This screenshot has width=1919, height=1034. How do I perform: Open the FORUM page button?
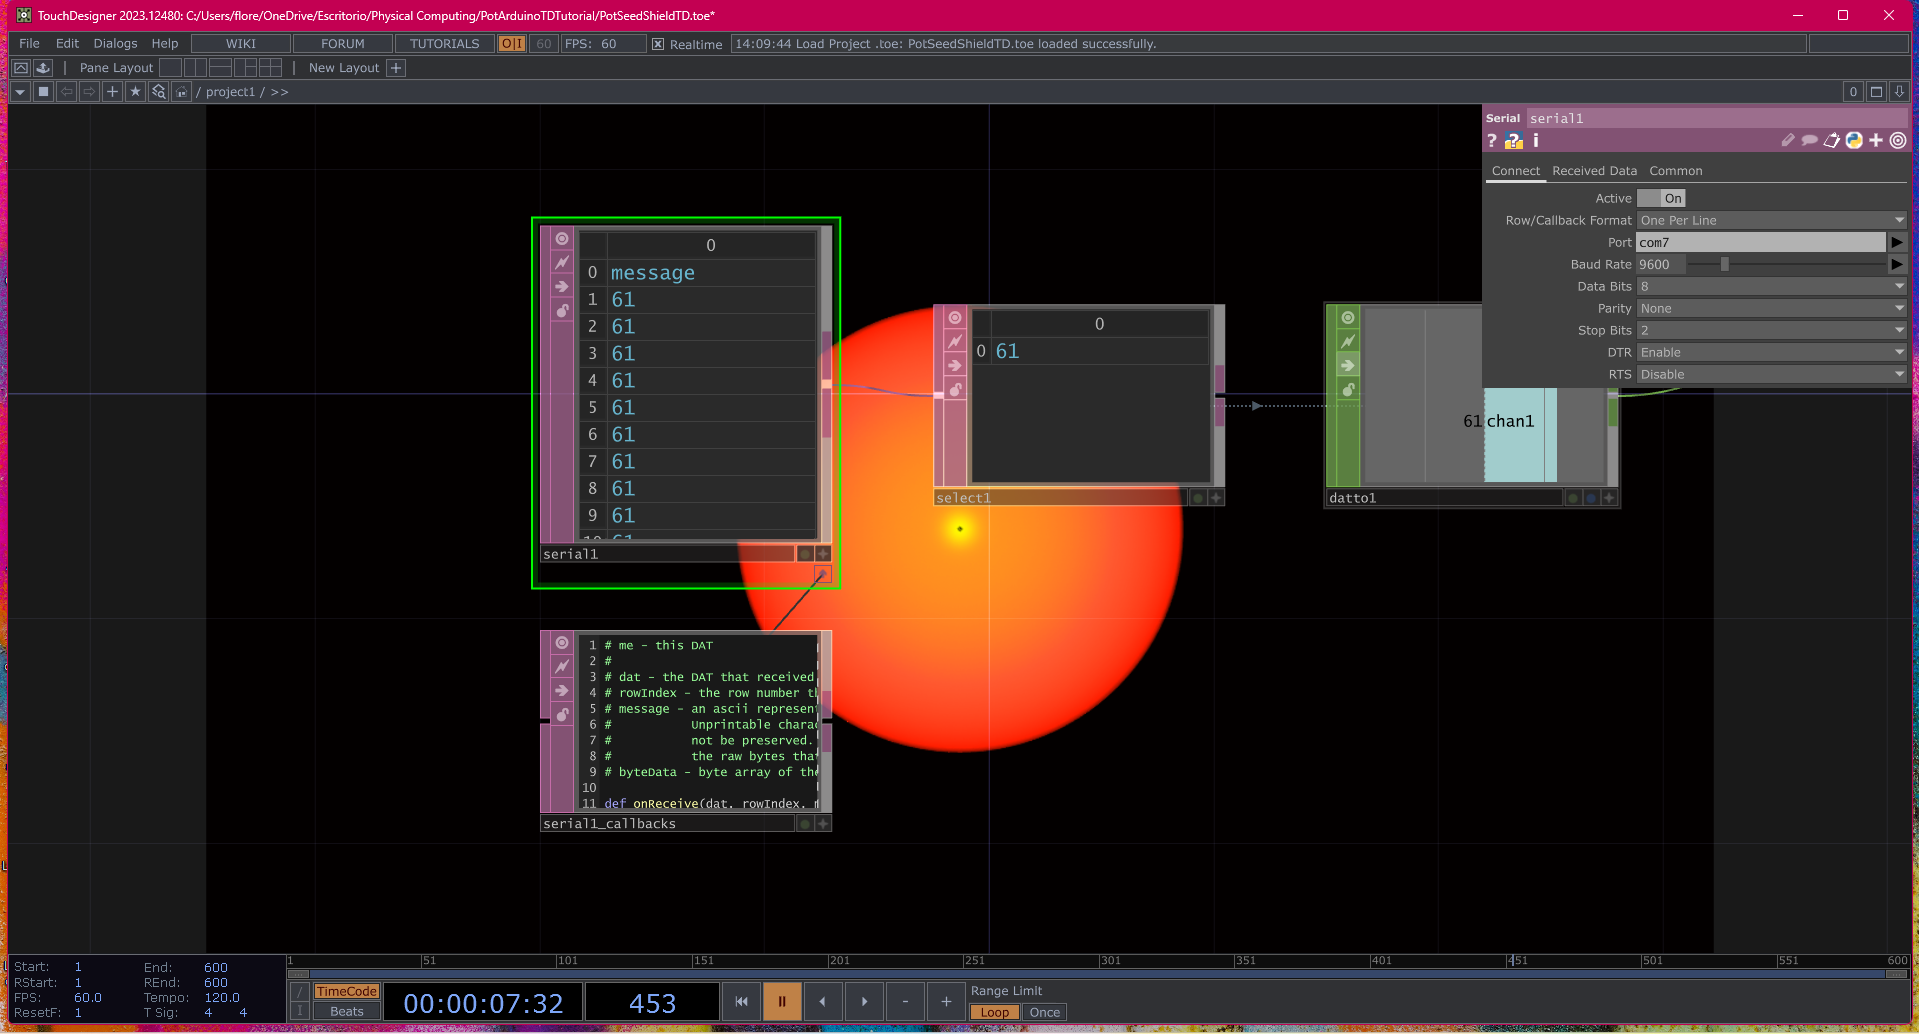click(342, 43)
